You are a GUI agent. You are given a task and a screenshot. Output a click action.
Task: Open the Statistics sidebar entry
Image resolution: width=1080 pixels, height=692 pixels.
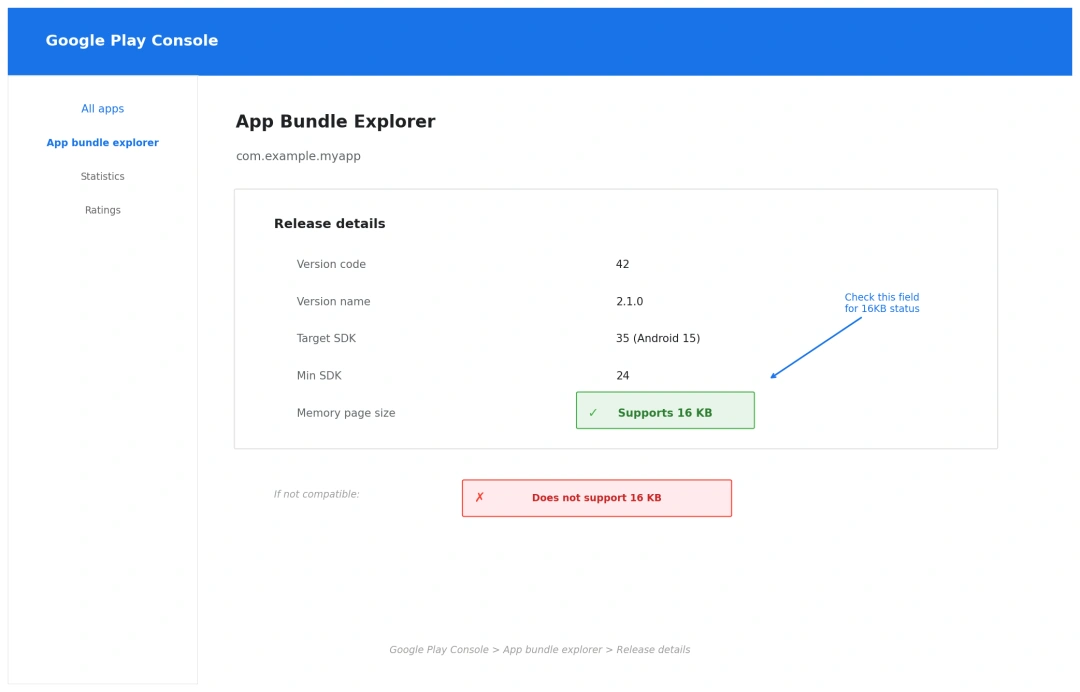102,176
